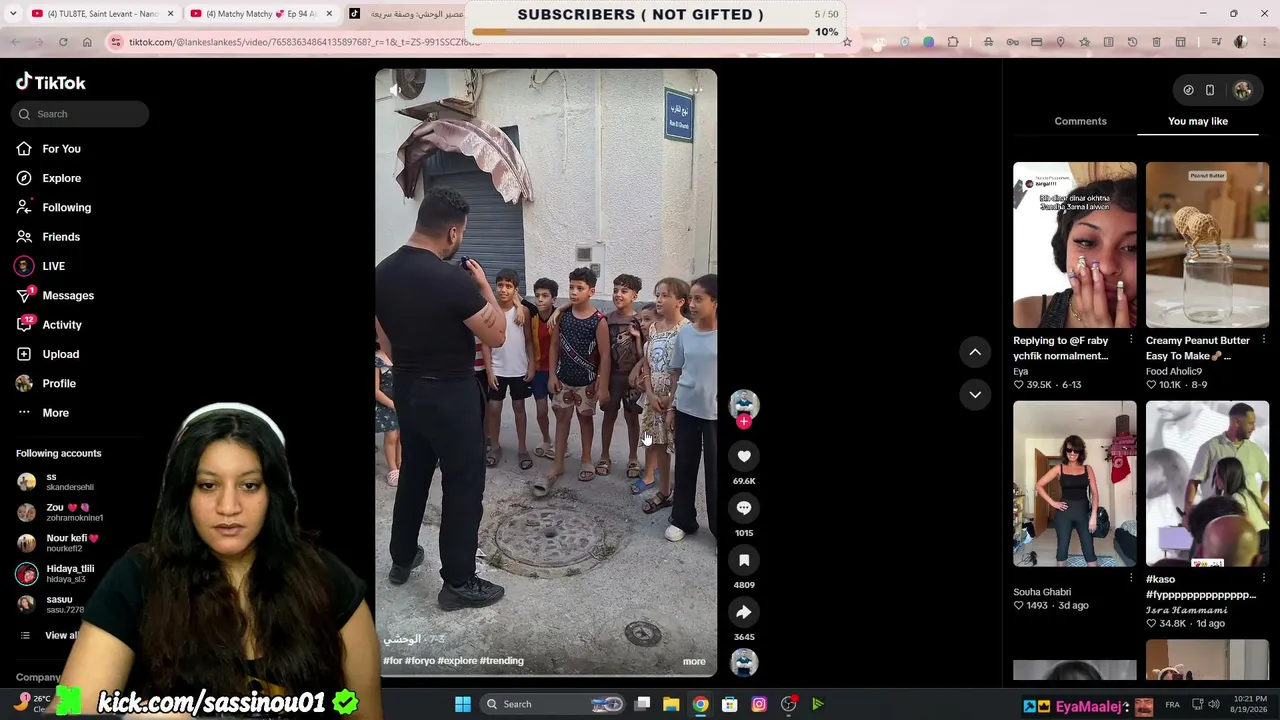Open options for the Souha Ghabri video
Screen dimensions: 1280x720
click(x=1131, y=578)
